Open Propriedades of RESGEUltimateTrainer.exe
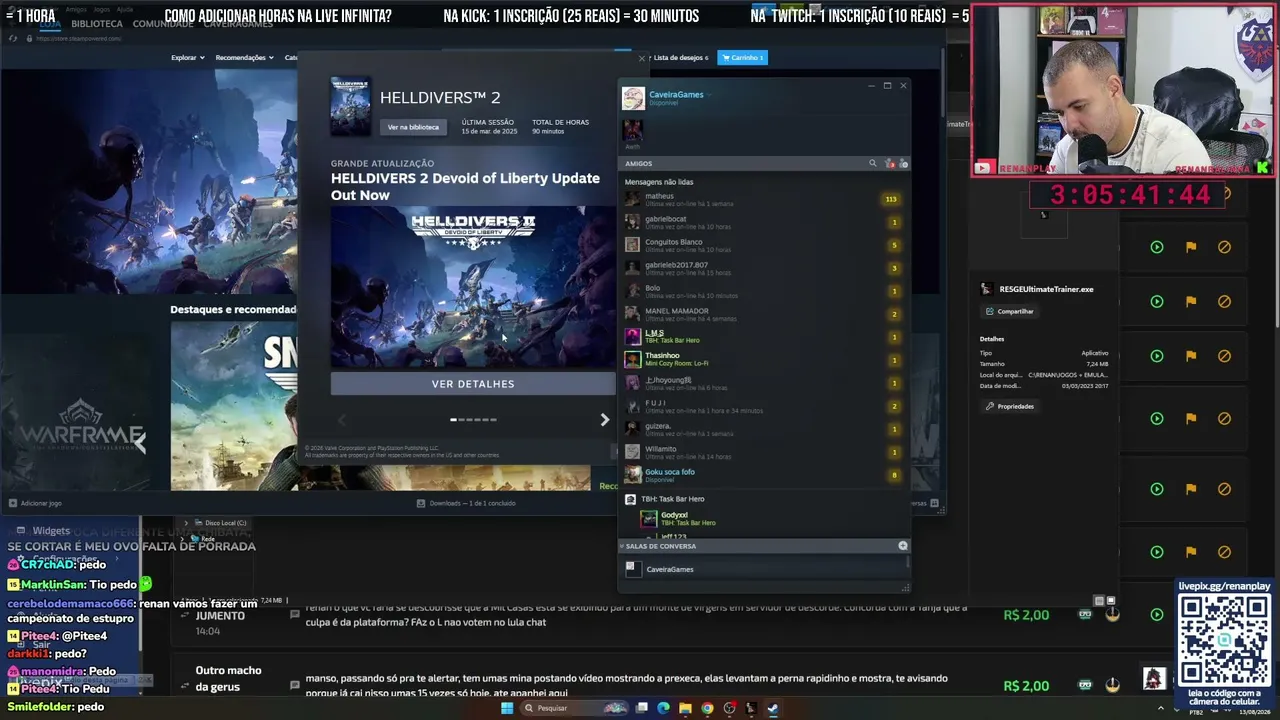 pos(1010,406)
